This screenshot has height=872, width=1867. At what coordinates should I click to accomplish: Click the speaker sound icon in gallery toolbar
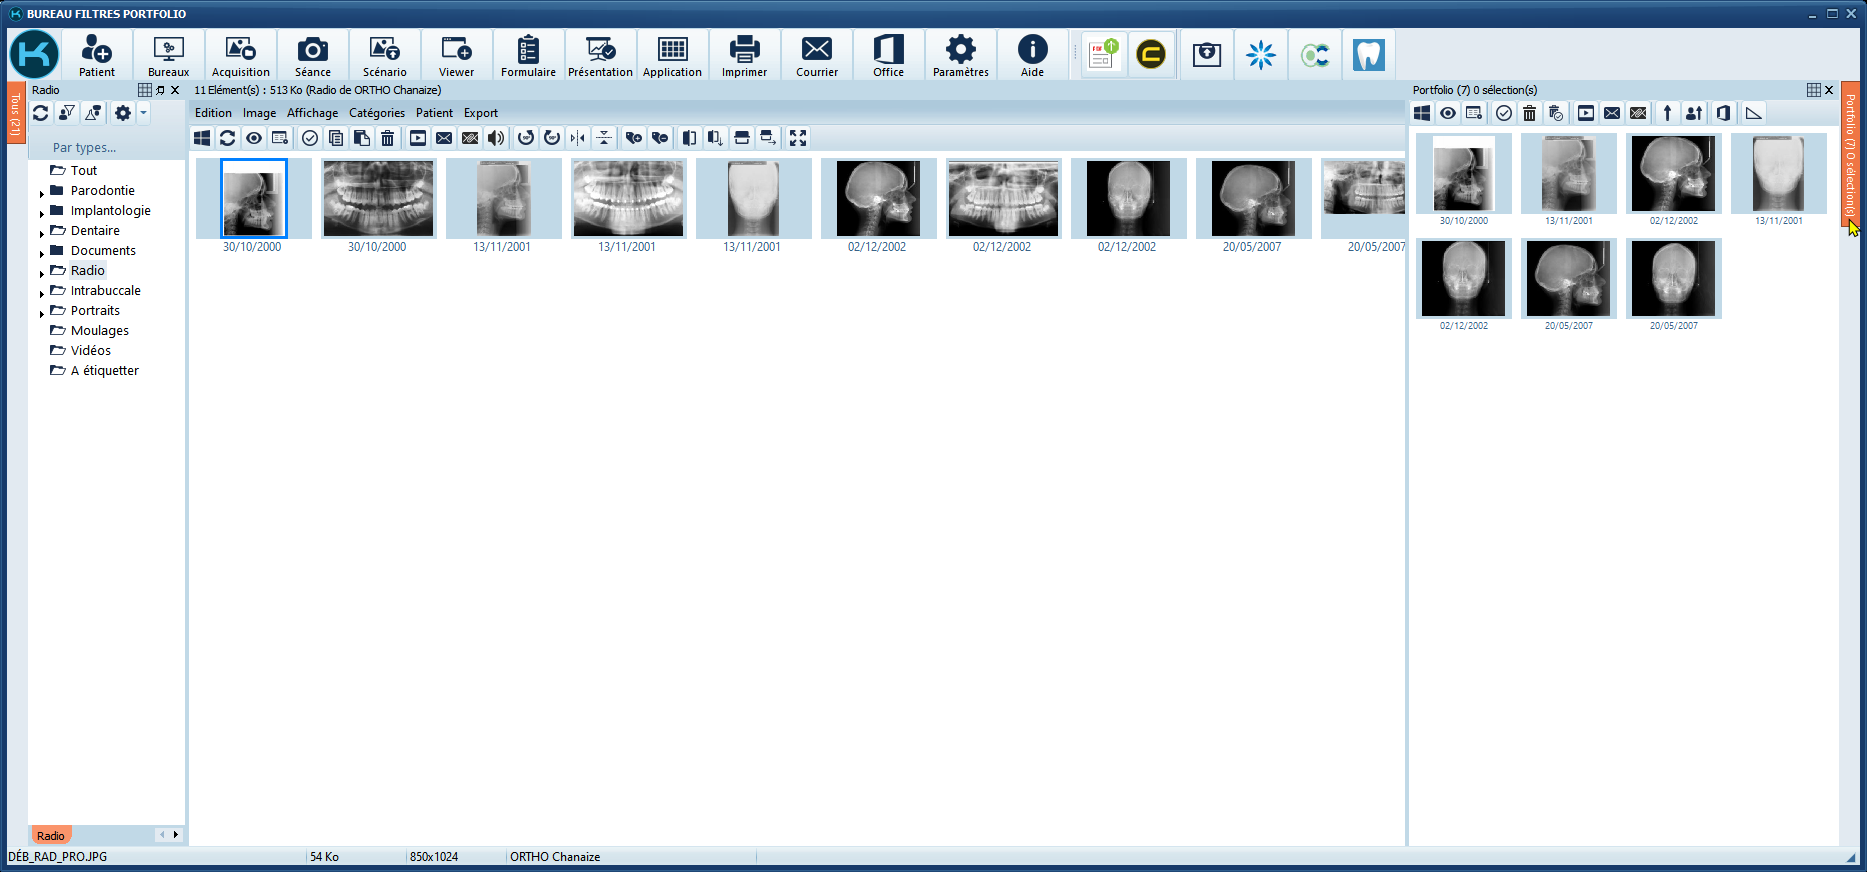pos(496,138)
